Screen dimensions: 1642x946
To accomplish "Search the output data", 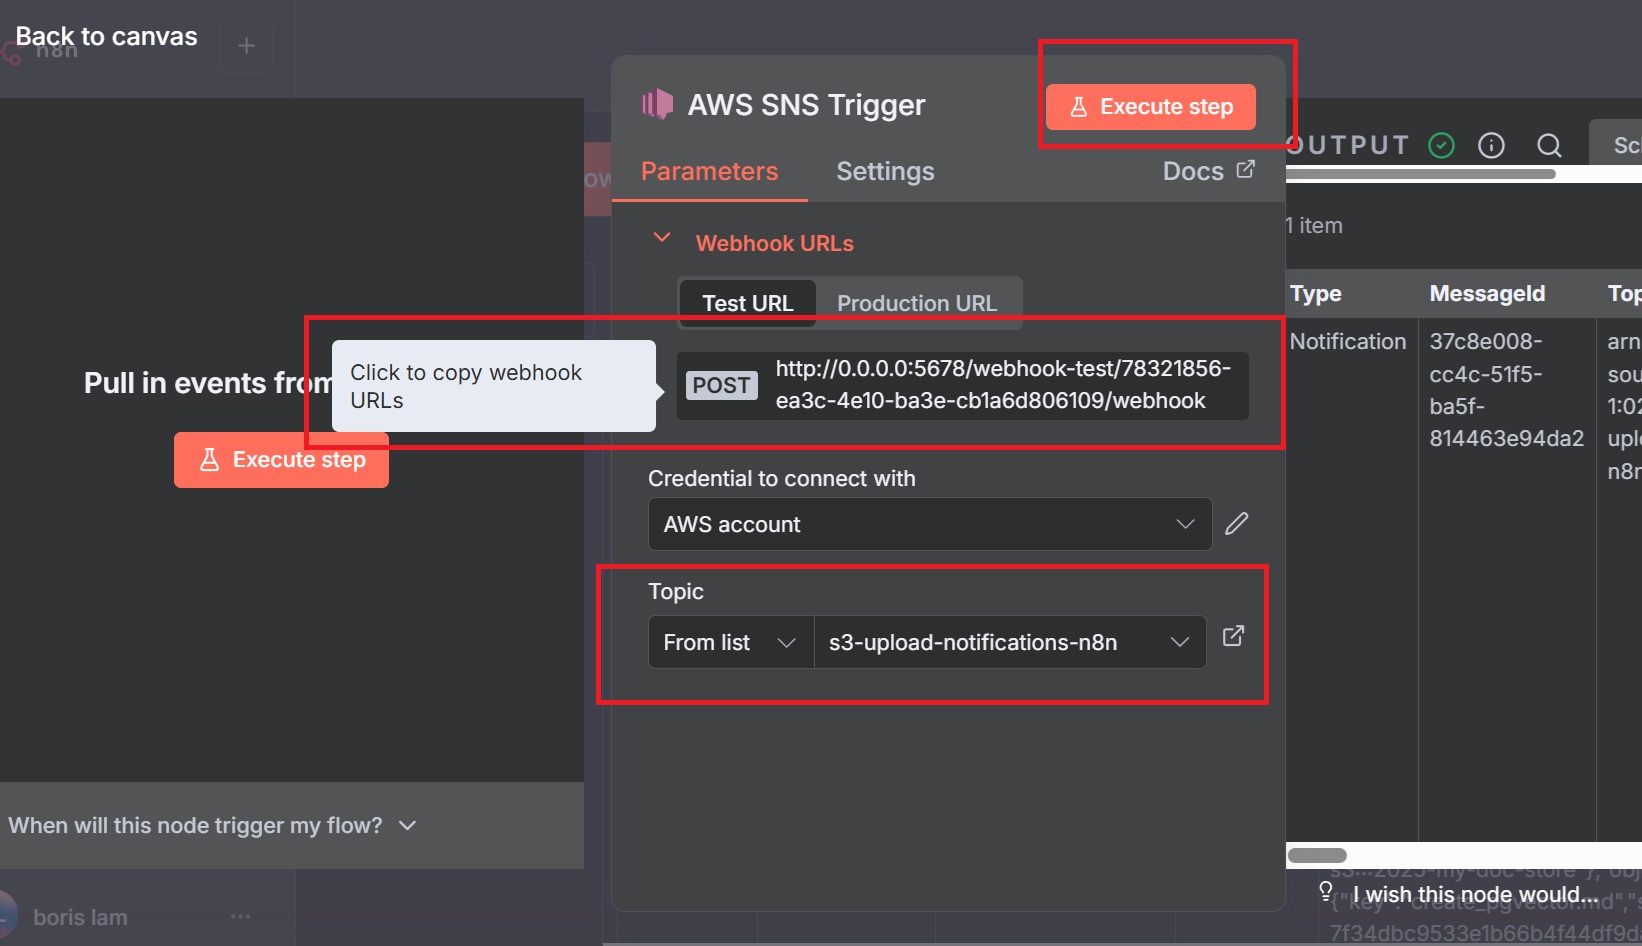I will 1549,146.
